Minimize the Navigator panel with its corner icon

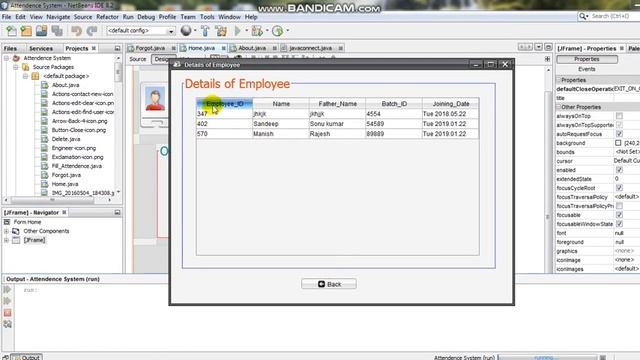coord(117,212)
